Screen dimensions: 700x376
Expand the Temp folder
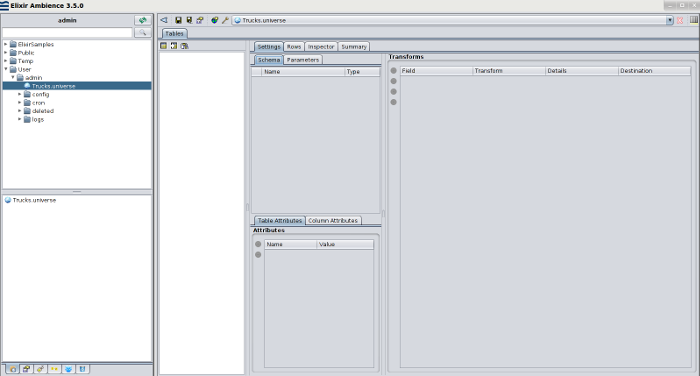[6, 61]
